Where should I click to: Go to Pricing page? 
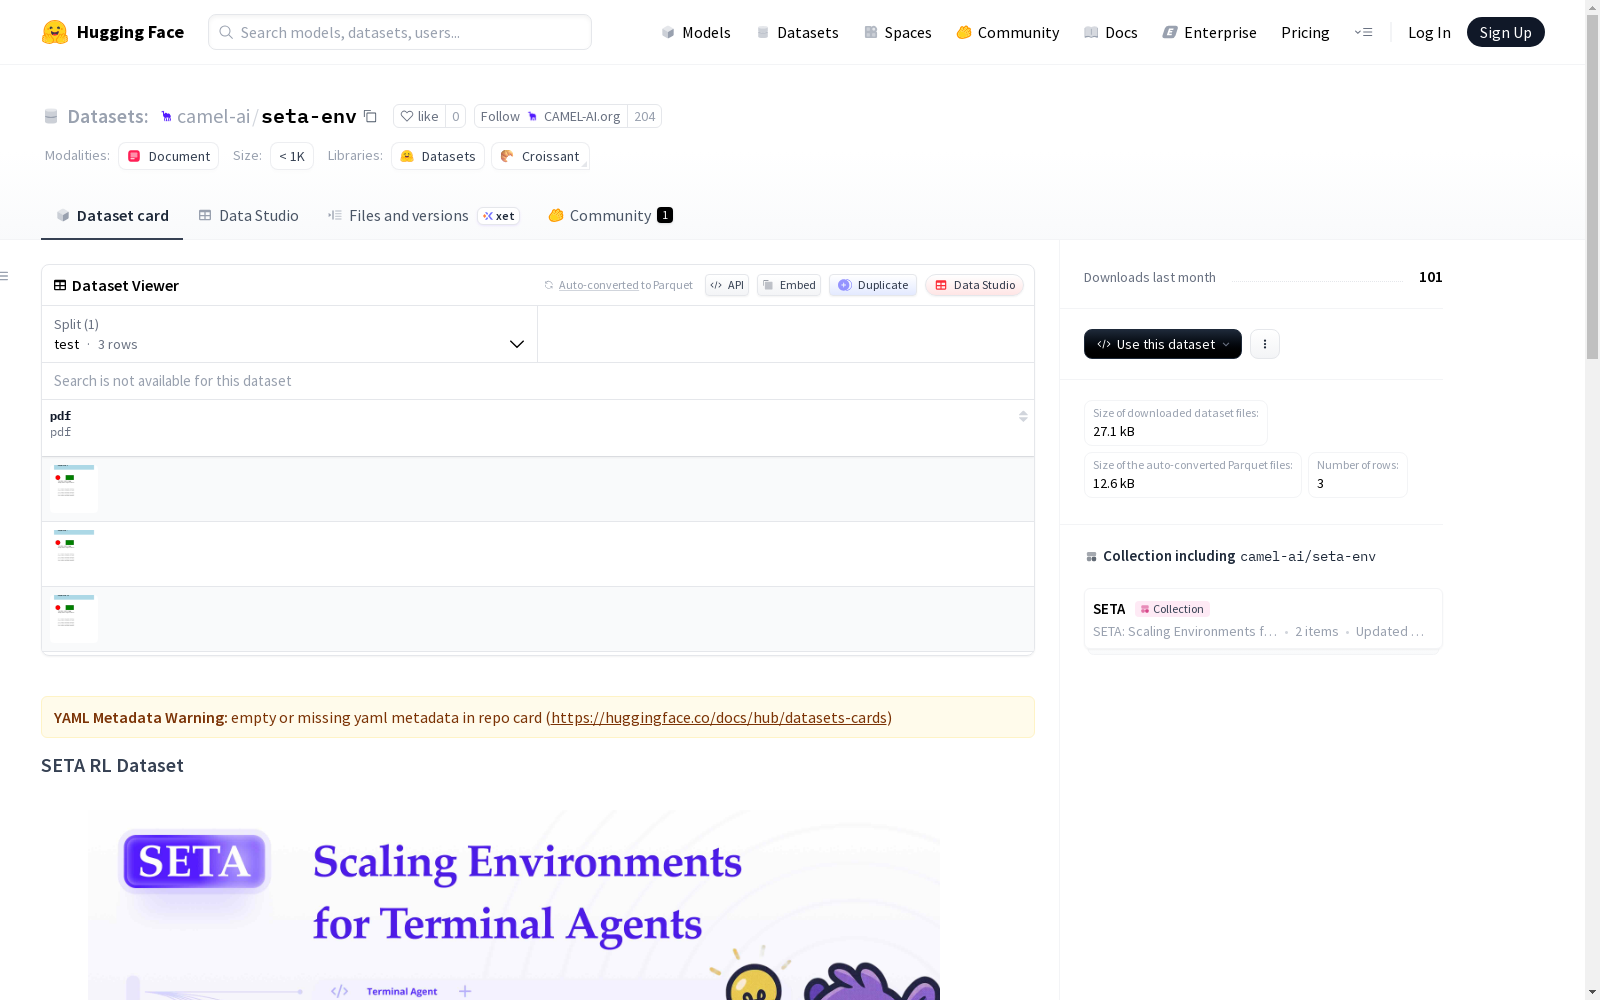(x=1305, y=32)
